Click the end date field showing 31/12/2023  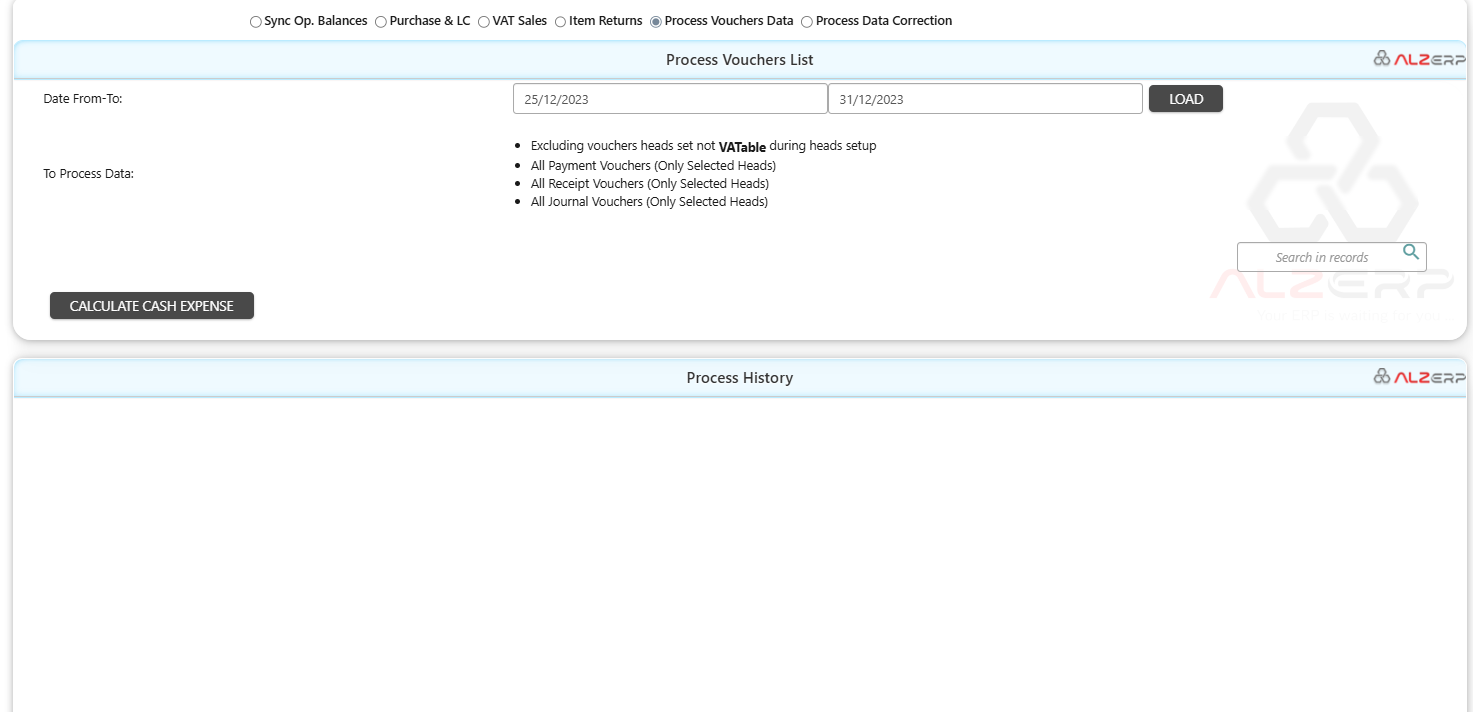984,98
